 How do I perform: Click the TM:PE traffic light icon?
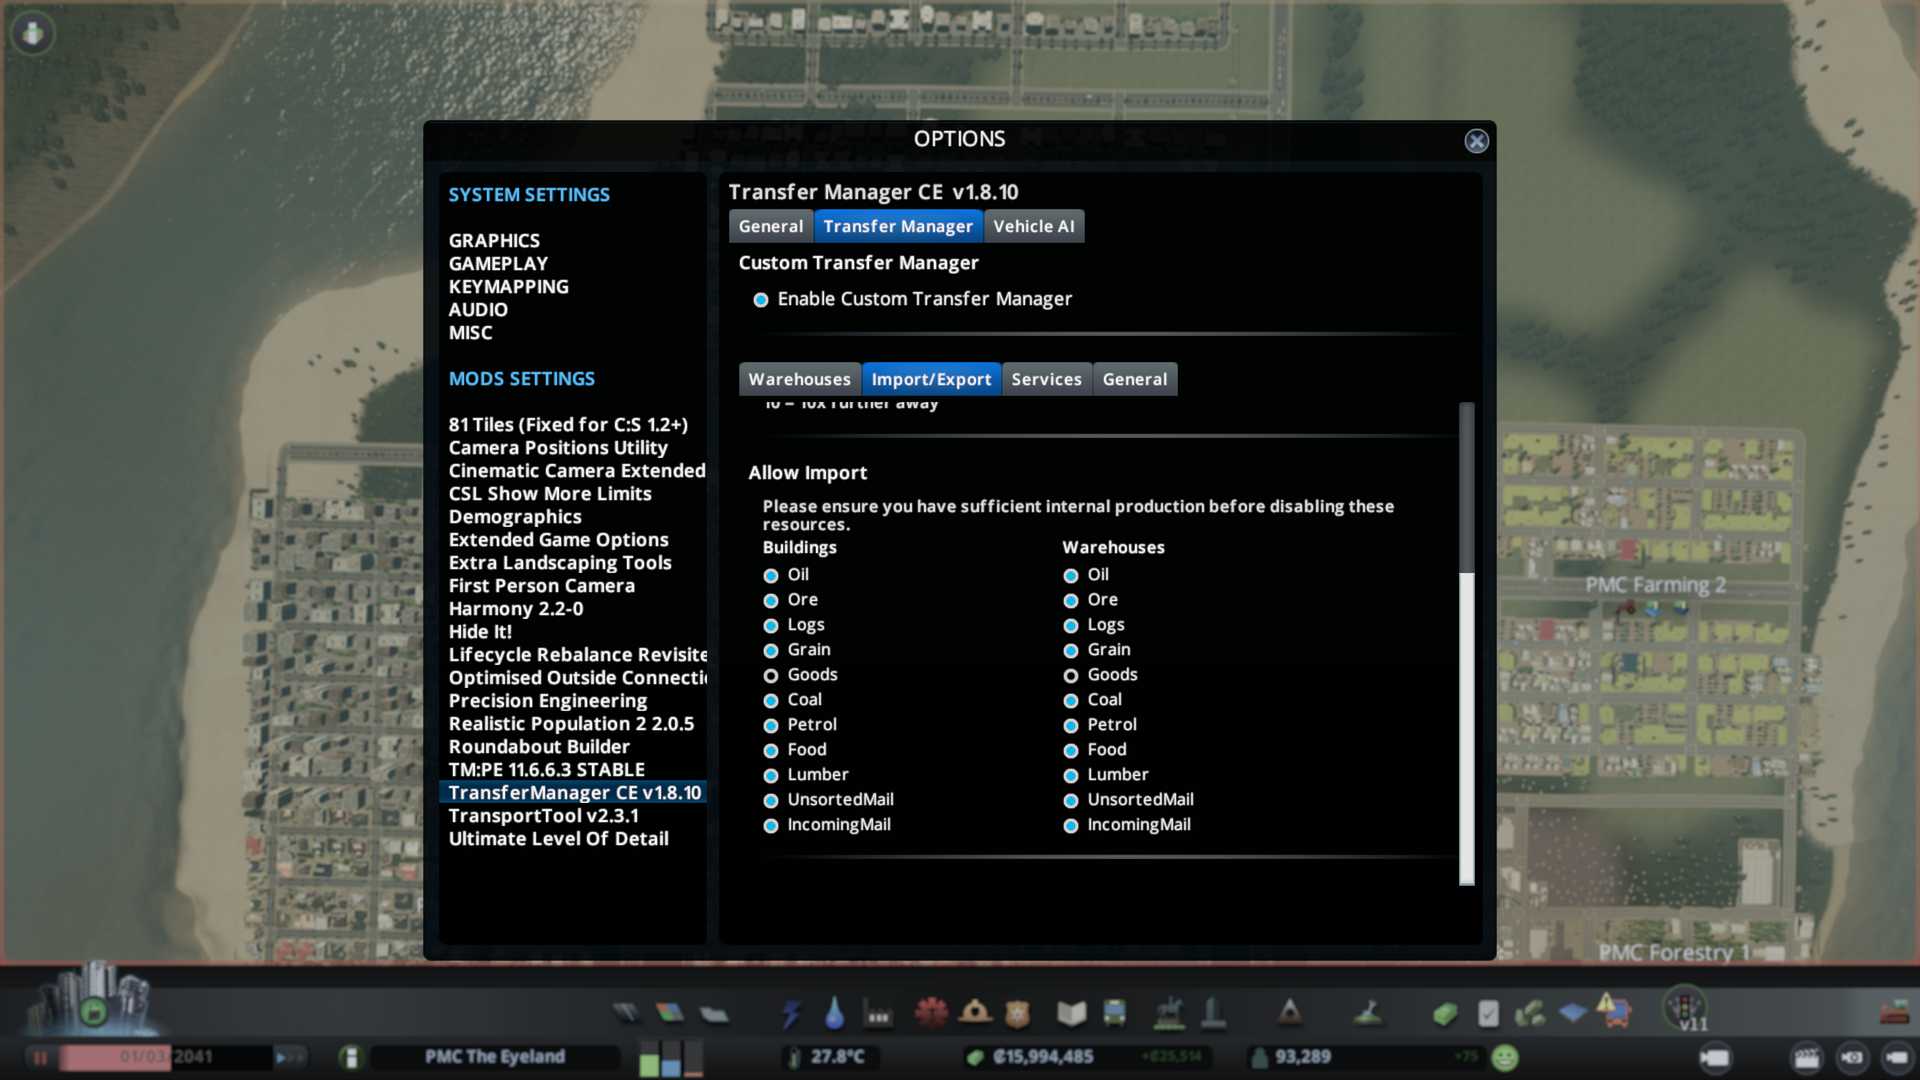tap(1687, 1005)
